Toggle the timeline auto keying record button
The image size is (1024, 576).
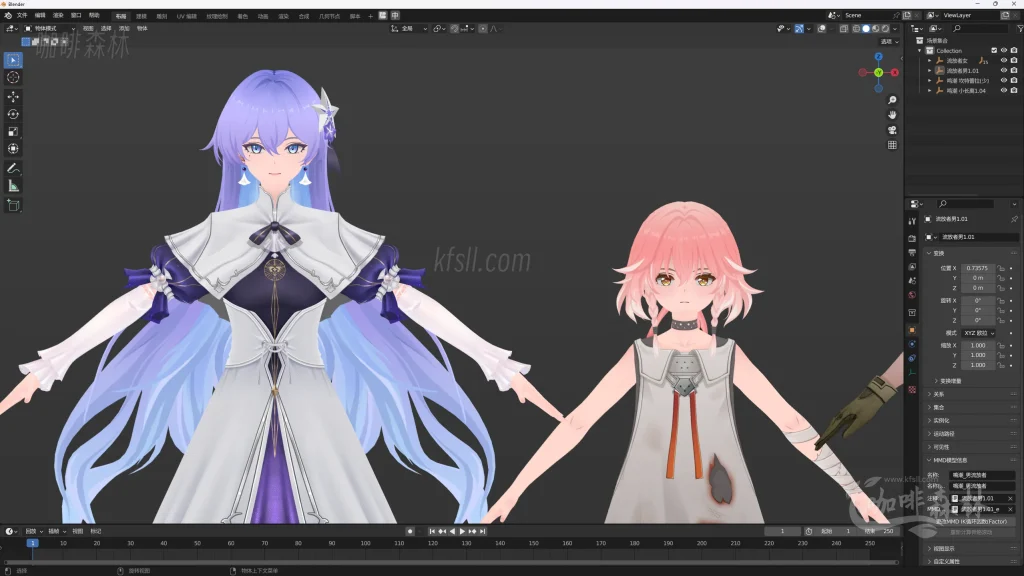tap(410, 532)
